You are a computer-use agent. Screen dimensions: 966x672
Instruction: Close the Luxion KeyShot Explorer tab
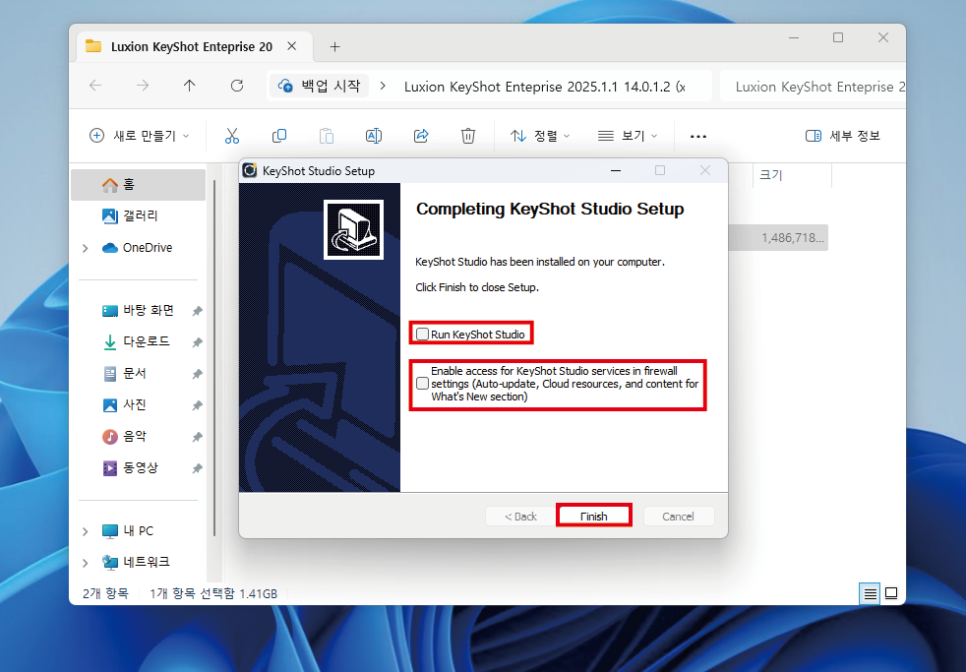[292, 46]
